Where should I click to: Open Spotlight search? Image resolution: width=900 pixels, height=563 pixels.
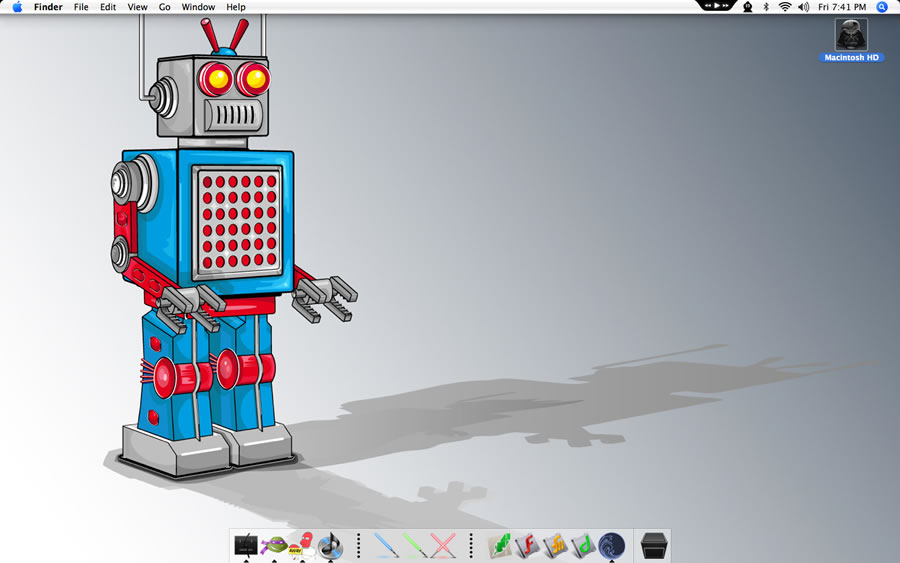coord(882,7)
